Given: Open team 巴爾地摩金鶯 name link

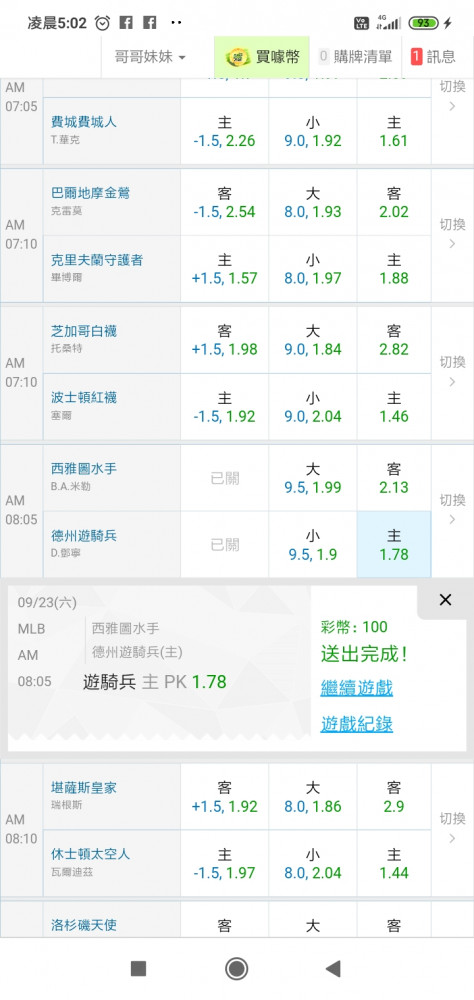Looking at the screenshot, I should click(x=90, y=193).
